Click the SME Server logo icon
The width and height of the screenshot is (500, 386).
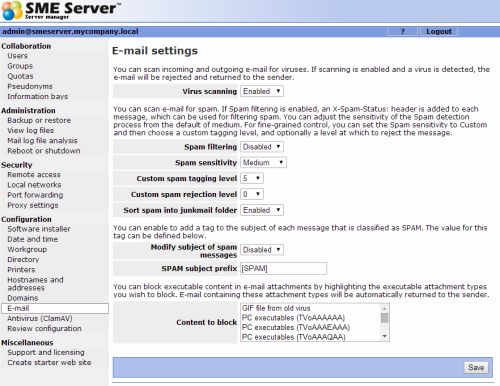(12, 10)
